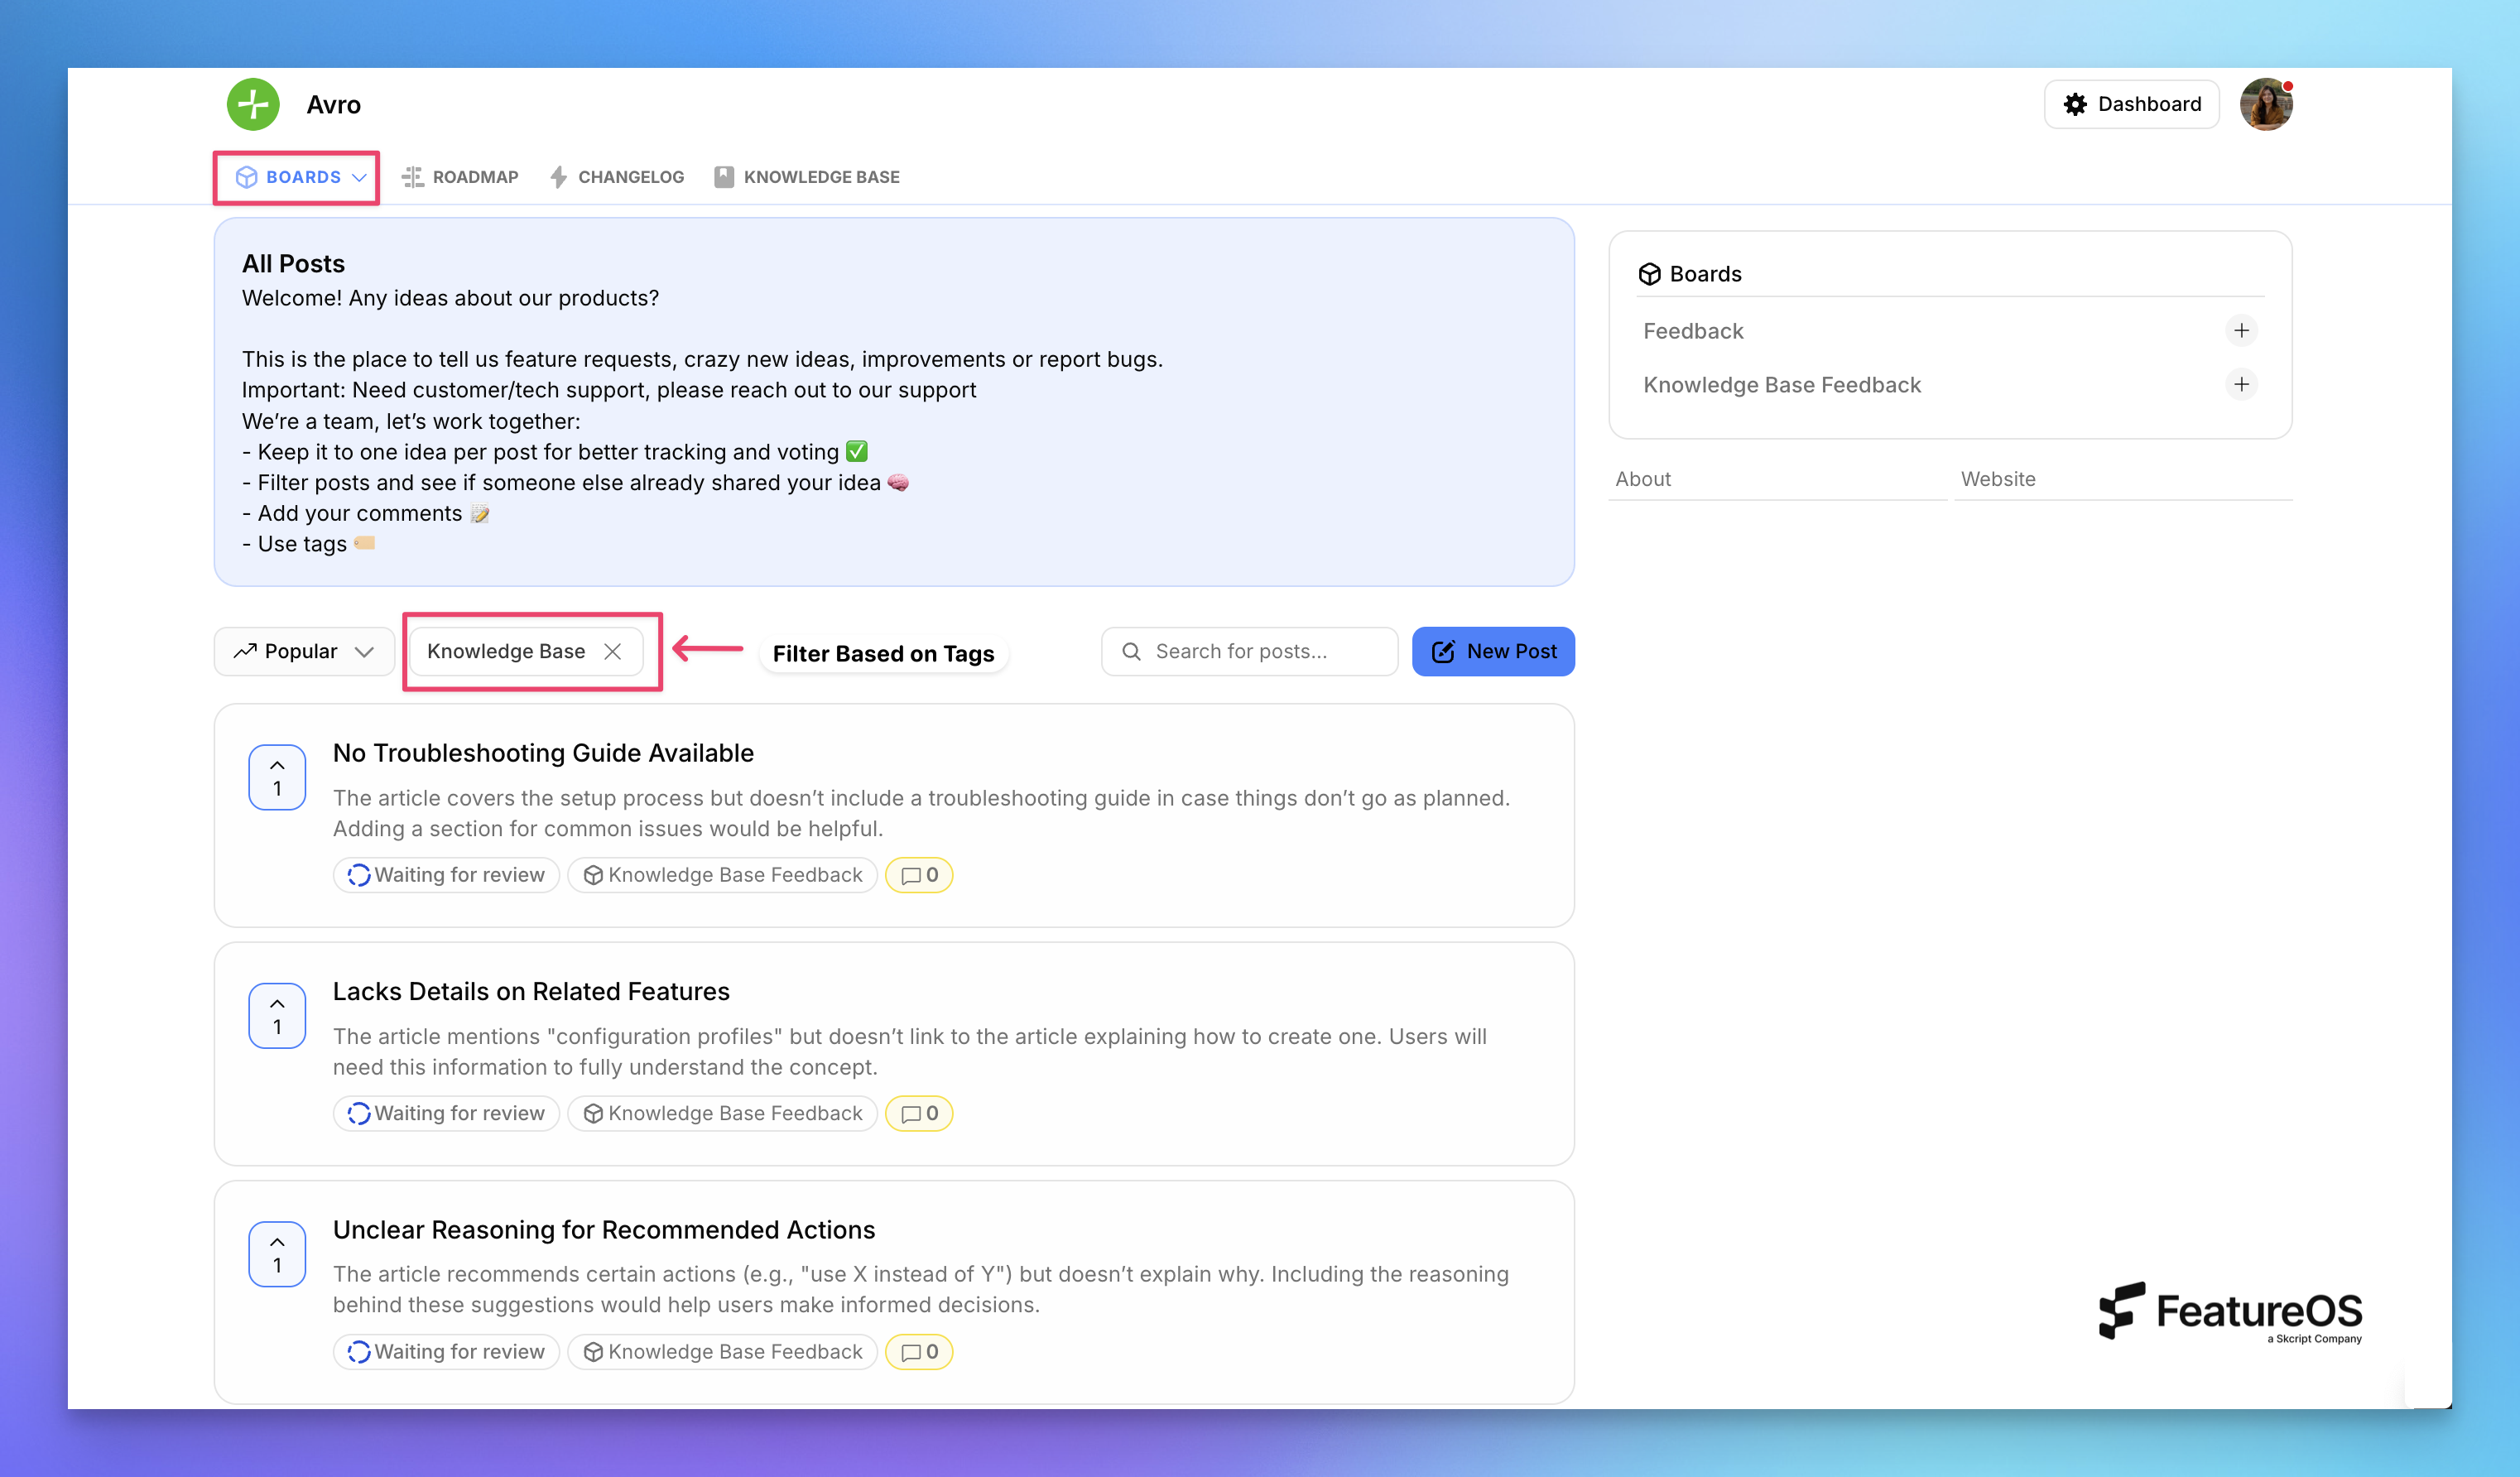The image size is (2520, 1477).
Task: Remove the Knowledge Base filter tag
Action: (x=614, y=650)
